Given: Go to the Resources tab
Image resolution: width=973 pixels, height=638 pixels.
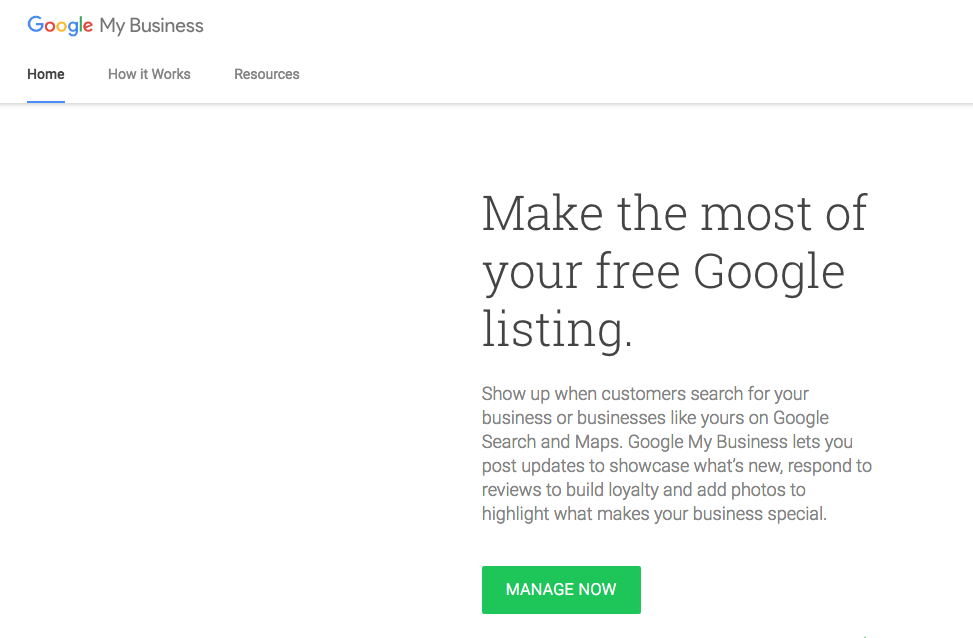Looking at the screenshot, I should pos(266,74).
